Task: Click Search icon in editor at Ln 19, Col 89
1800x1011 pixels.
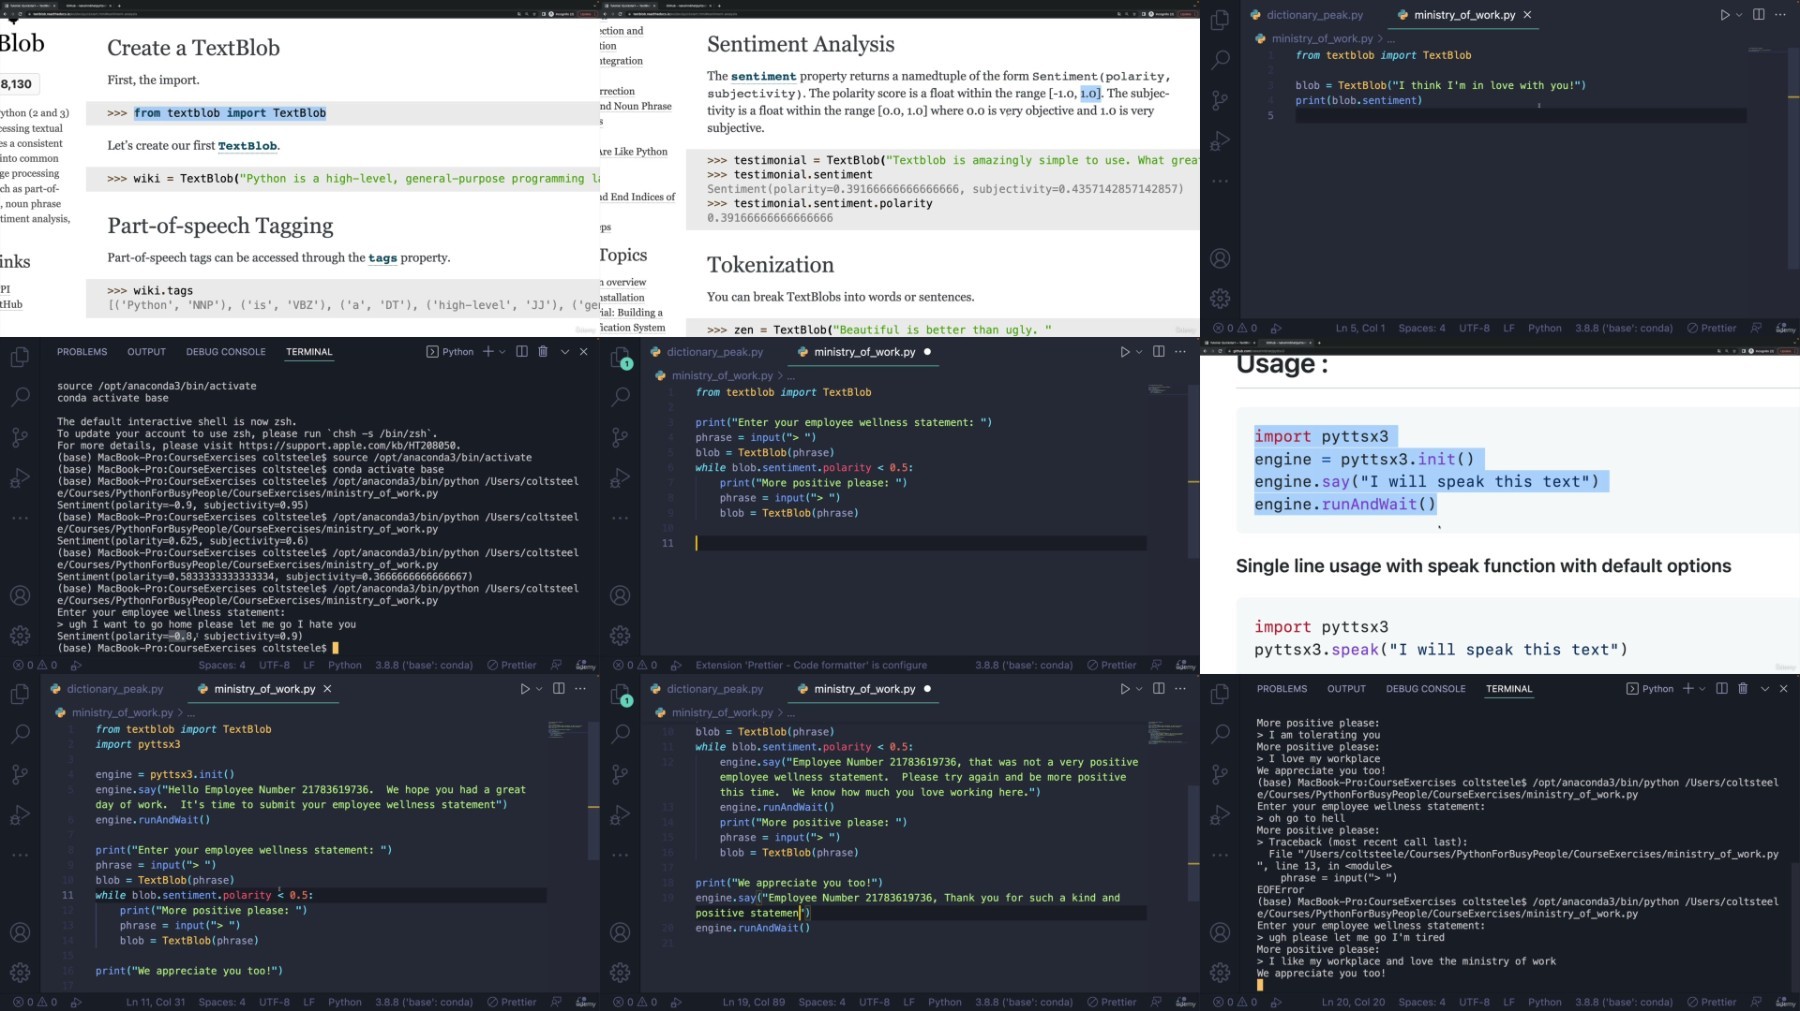Action: 620,734
